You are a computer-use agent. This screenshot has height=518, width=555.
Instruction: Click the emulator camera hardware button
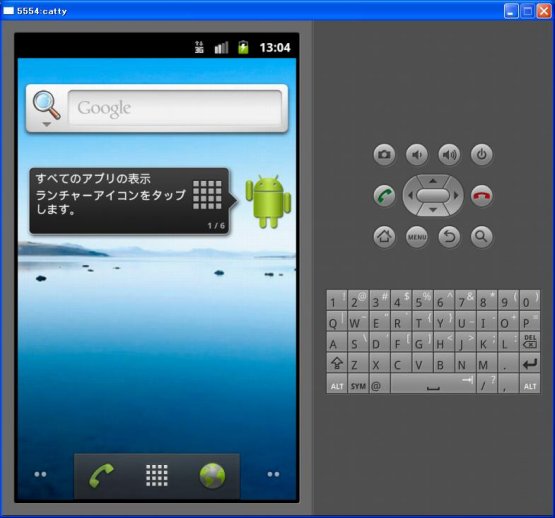(x=384, y=155)
